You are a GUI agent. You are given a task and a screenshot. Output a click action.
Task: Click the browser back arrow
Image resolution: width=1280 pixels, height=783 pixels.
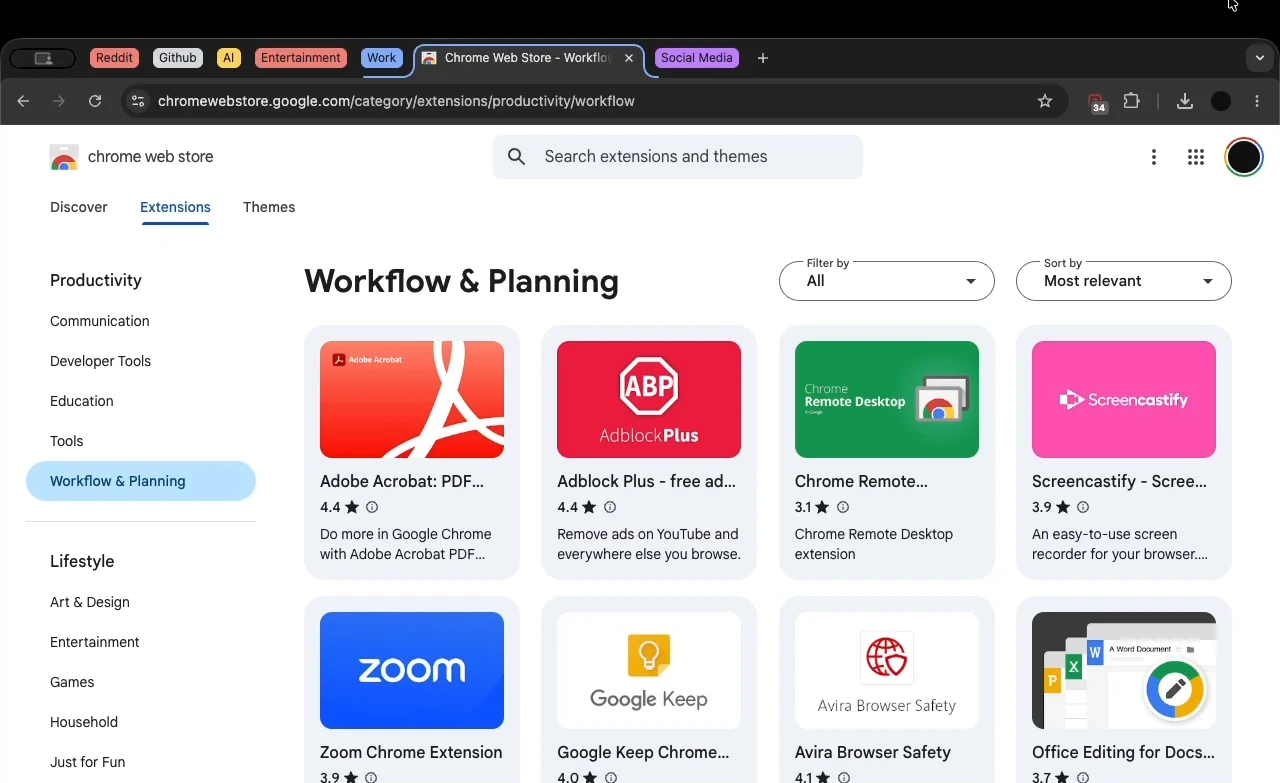tap(23, 101)
